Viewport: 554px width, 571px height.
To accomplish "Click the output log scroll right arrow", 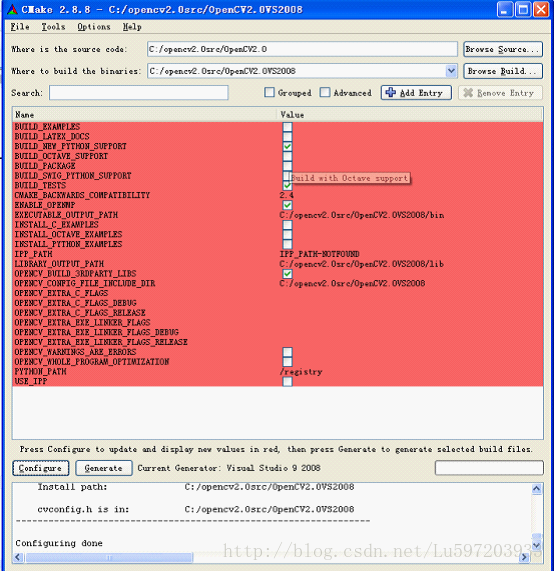I will [524, 557].
